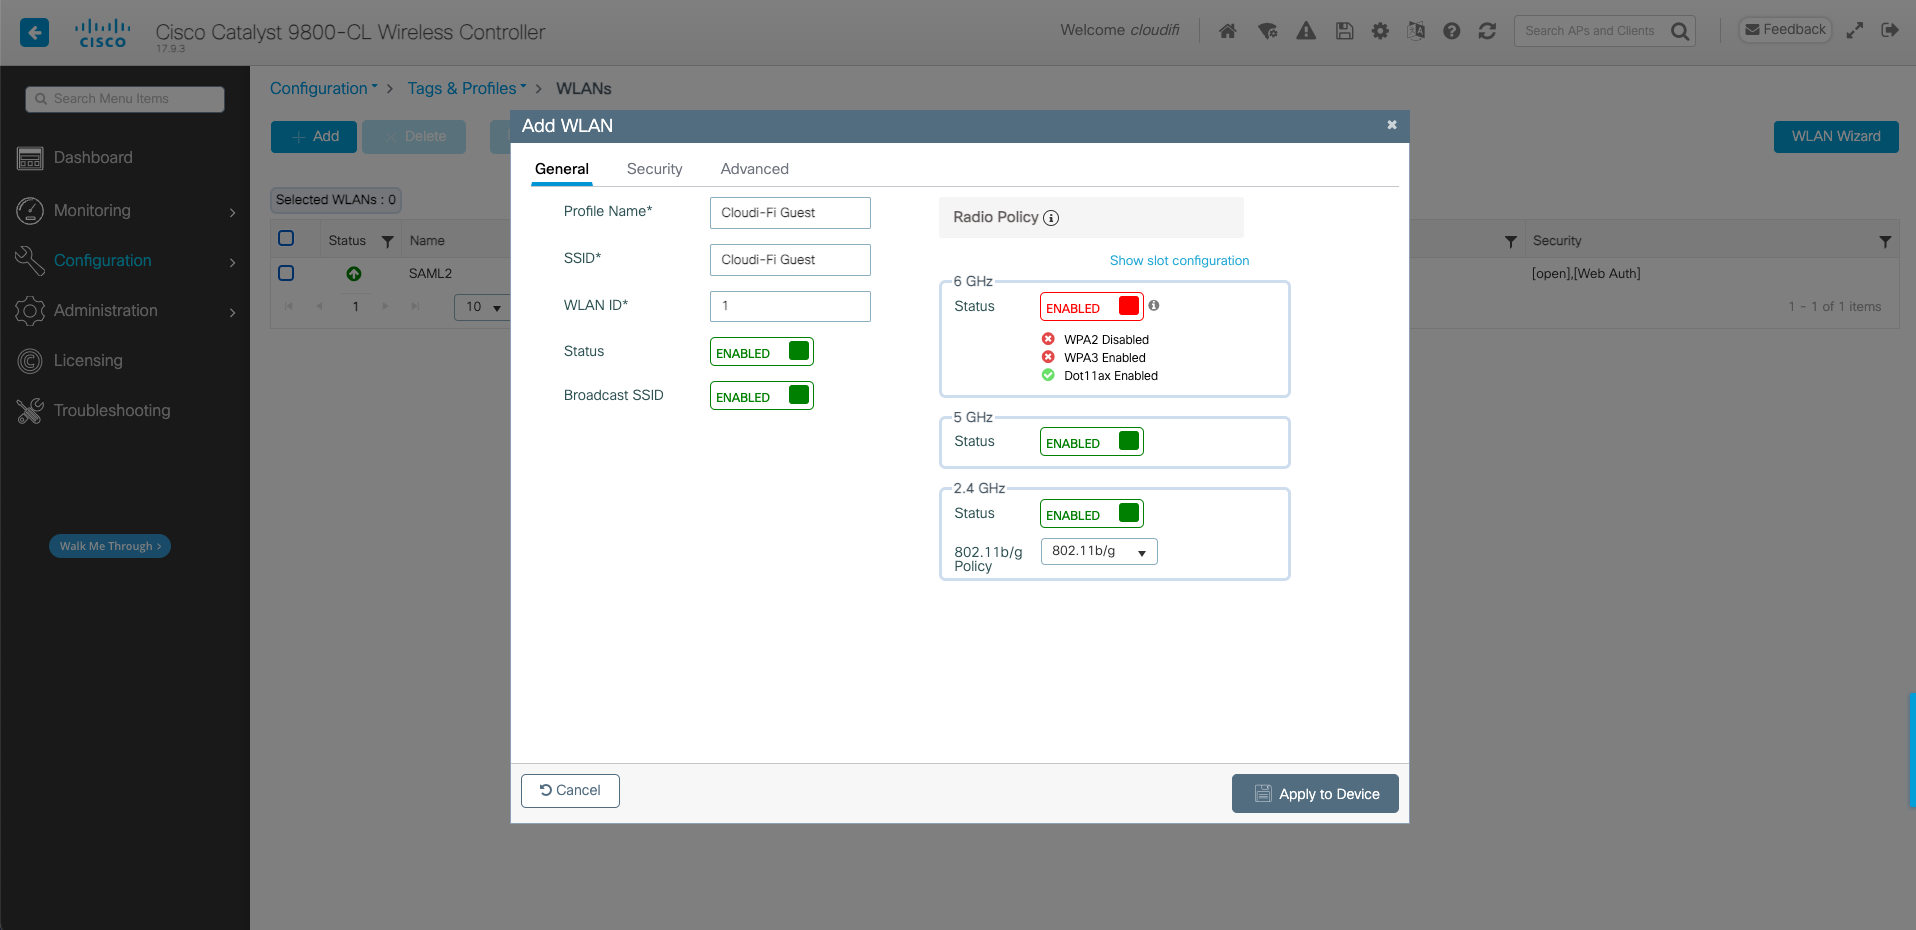Expand the Monitoring sidebar menu
The image size is (1916, 930).
coord(125,211)
